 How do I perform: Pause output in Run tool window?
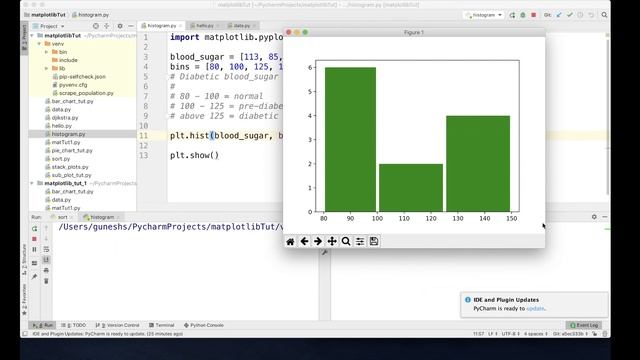pyautogui.click(x=35, y=249)
